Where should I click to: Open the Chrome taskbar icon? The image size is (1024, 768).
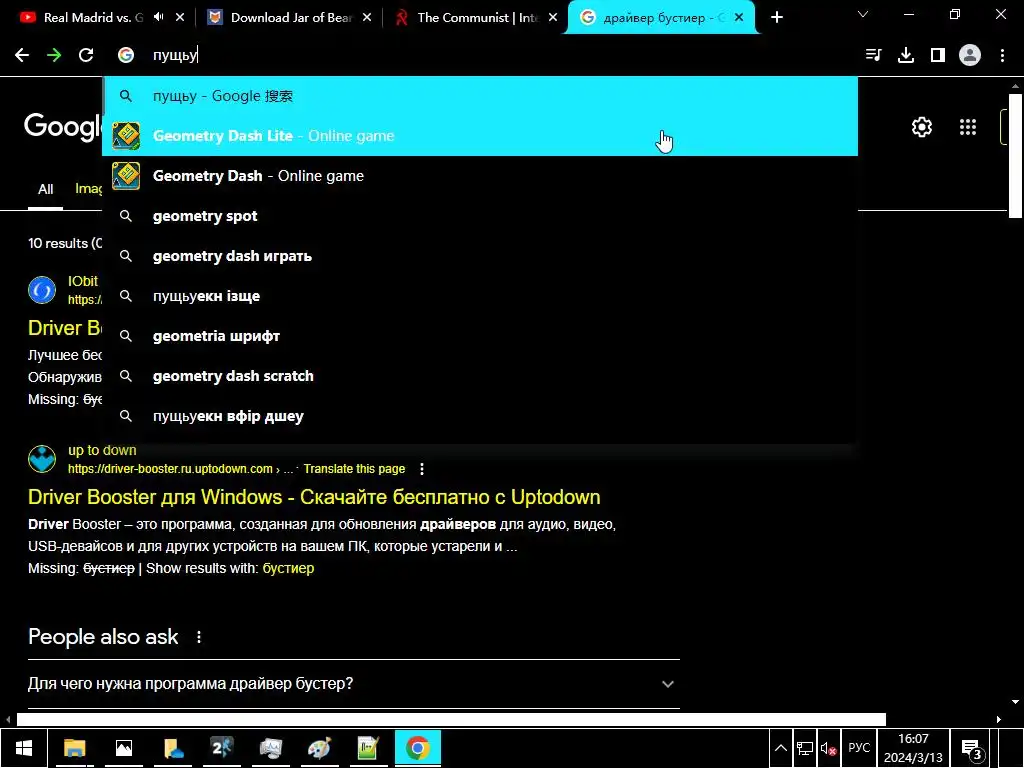[418, 748]
